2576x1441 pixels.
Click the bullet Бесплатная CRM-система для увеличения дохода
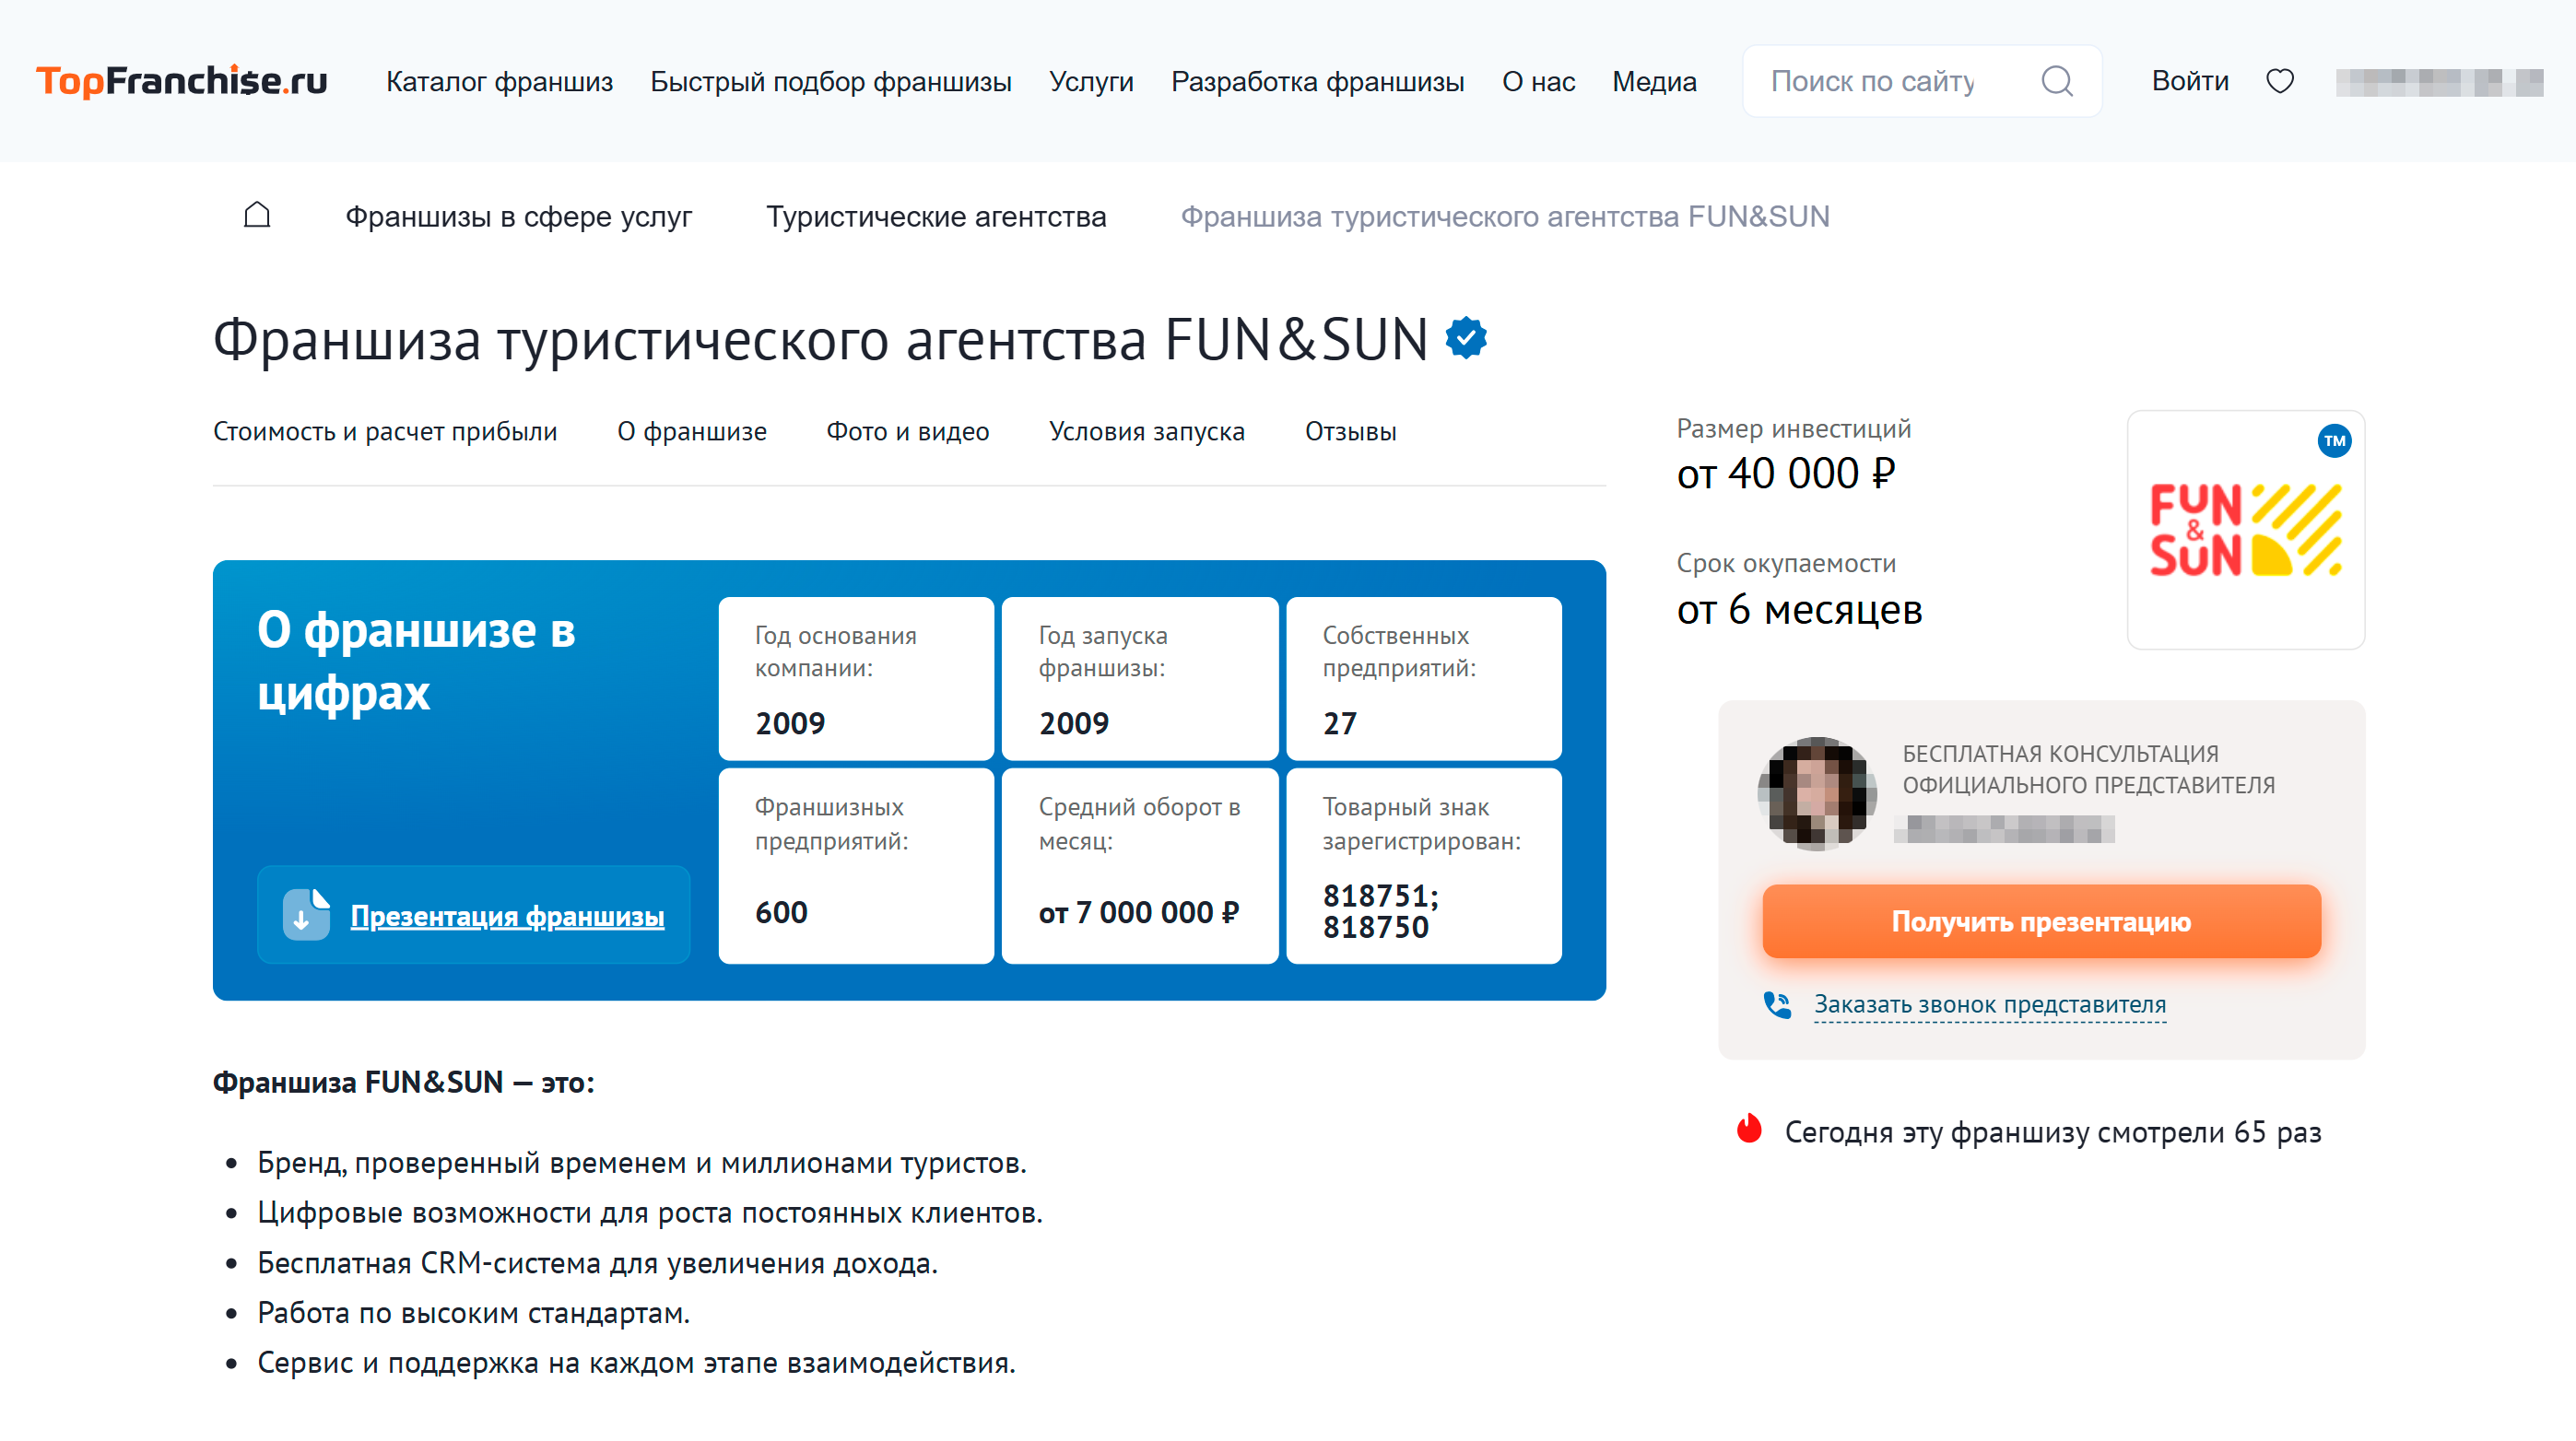(597, 1263)
